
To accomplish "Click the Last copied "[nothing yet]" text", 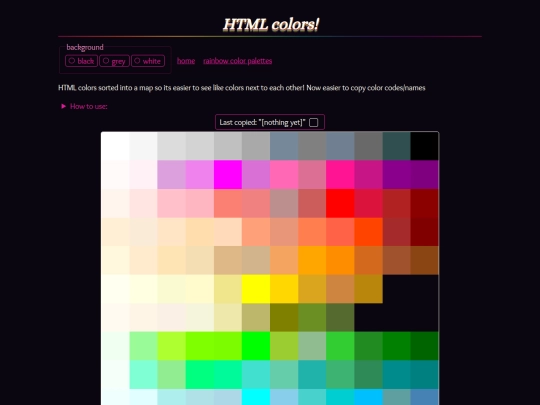I will (262, 122).
